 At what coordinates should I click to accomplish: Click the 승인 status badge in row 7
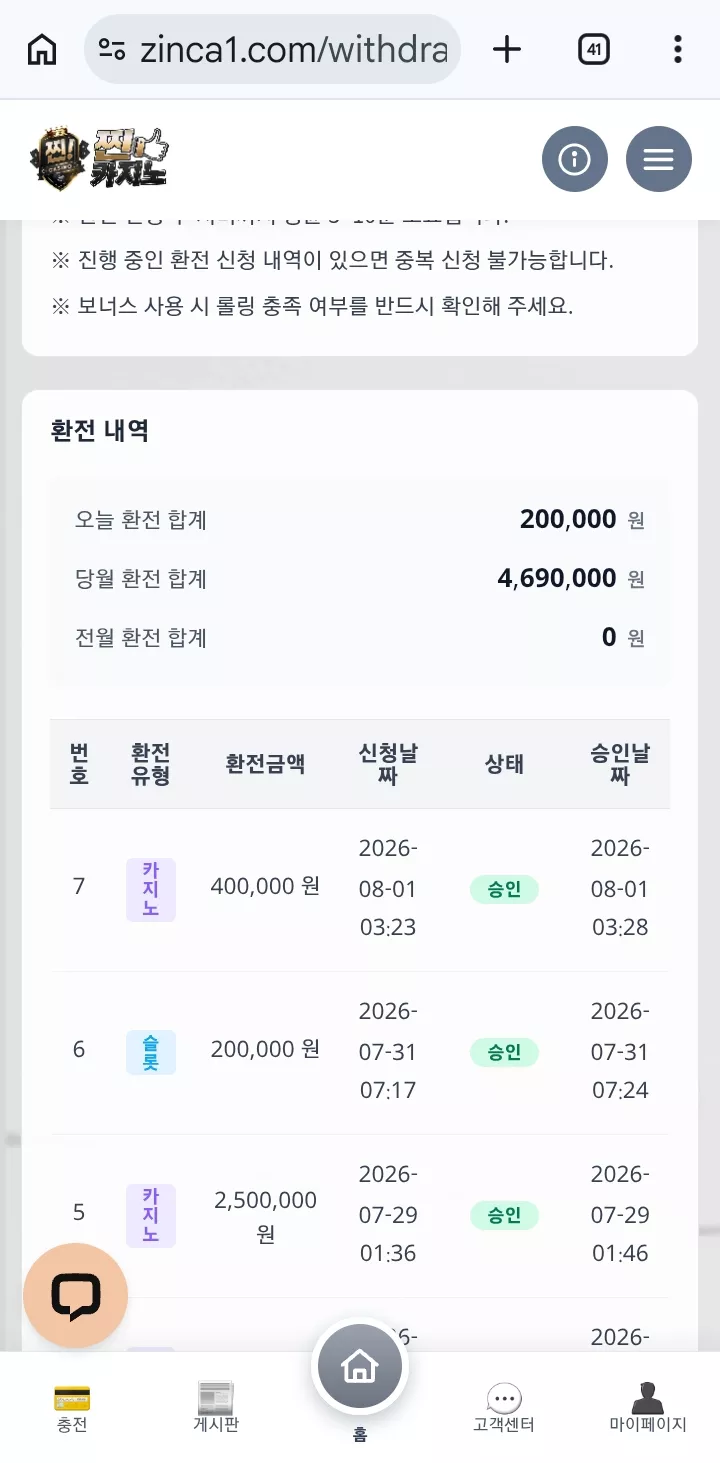click(504, 889)
